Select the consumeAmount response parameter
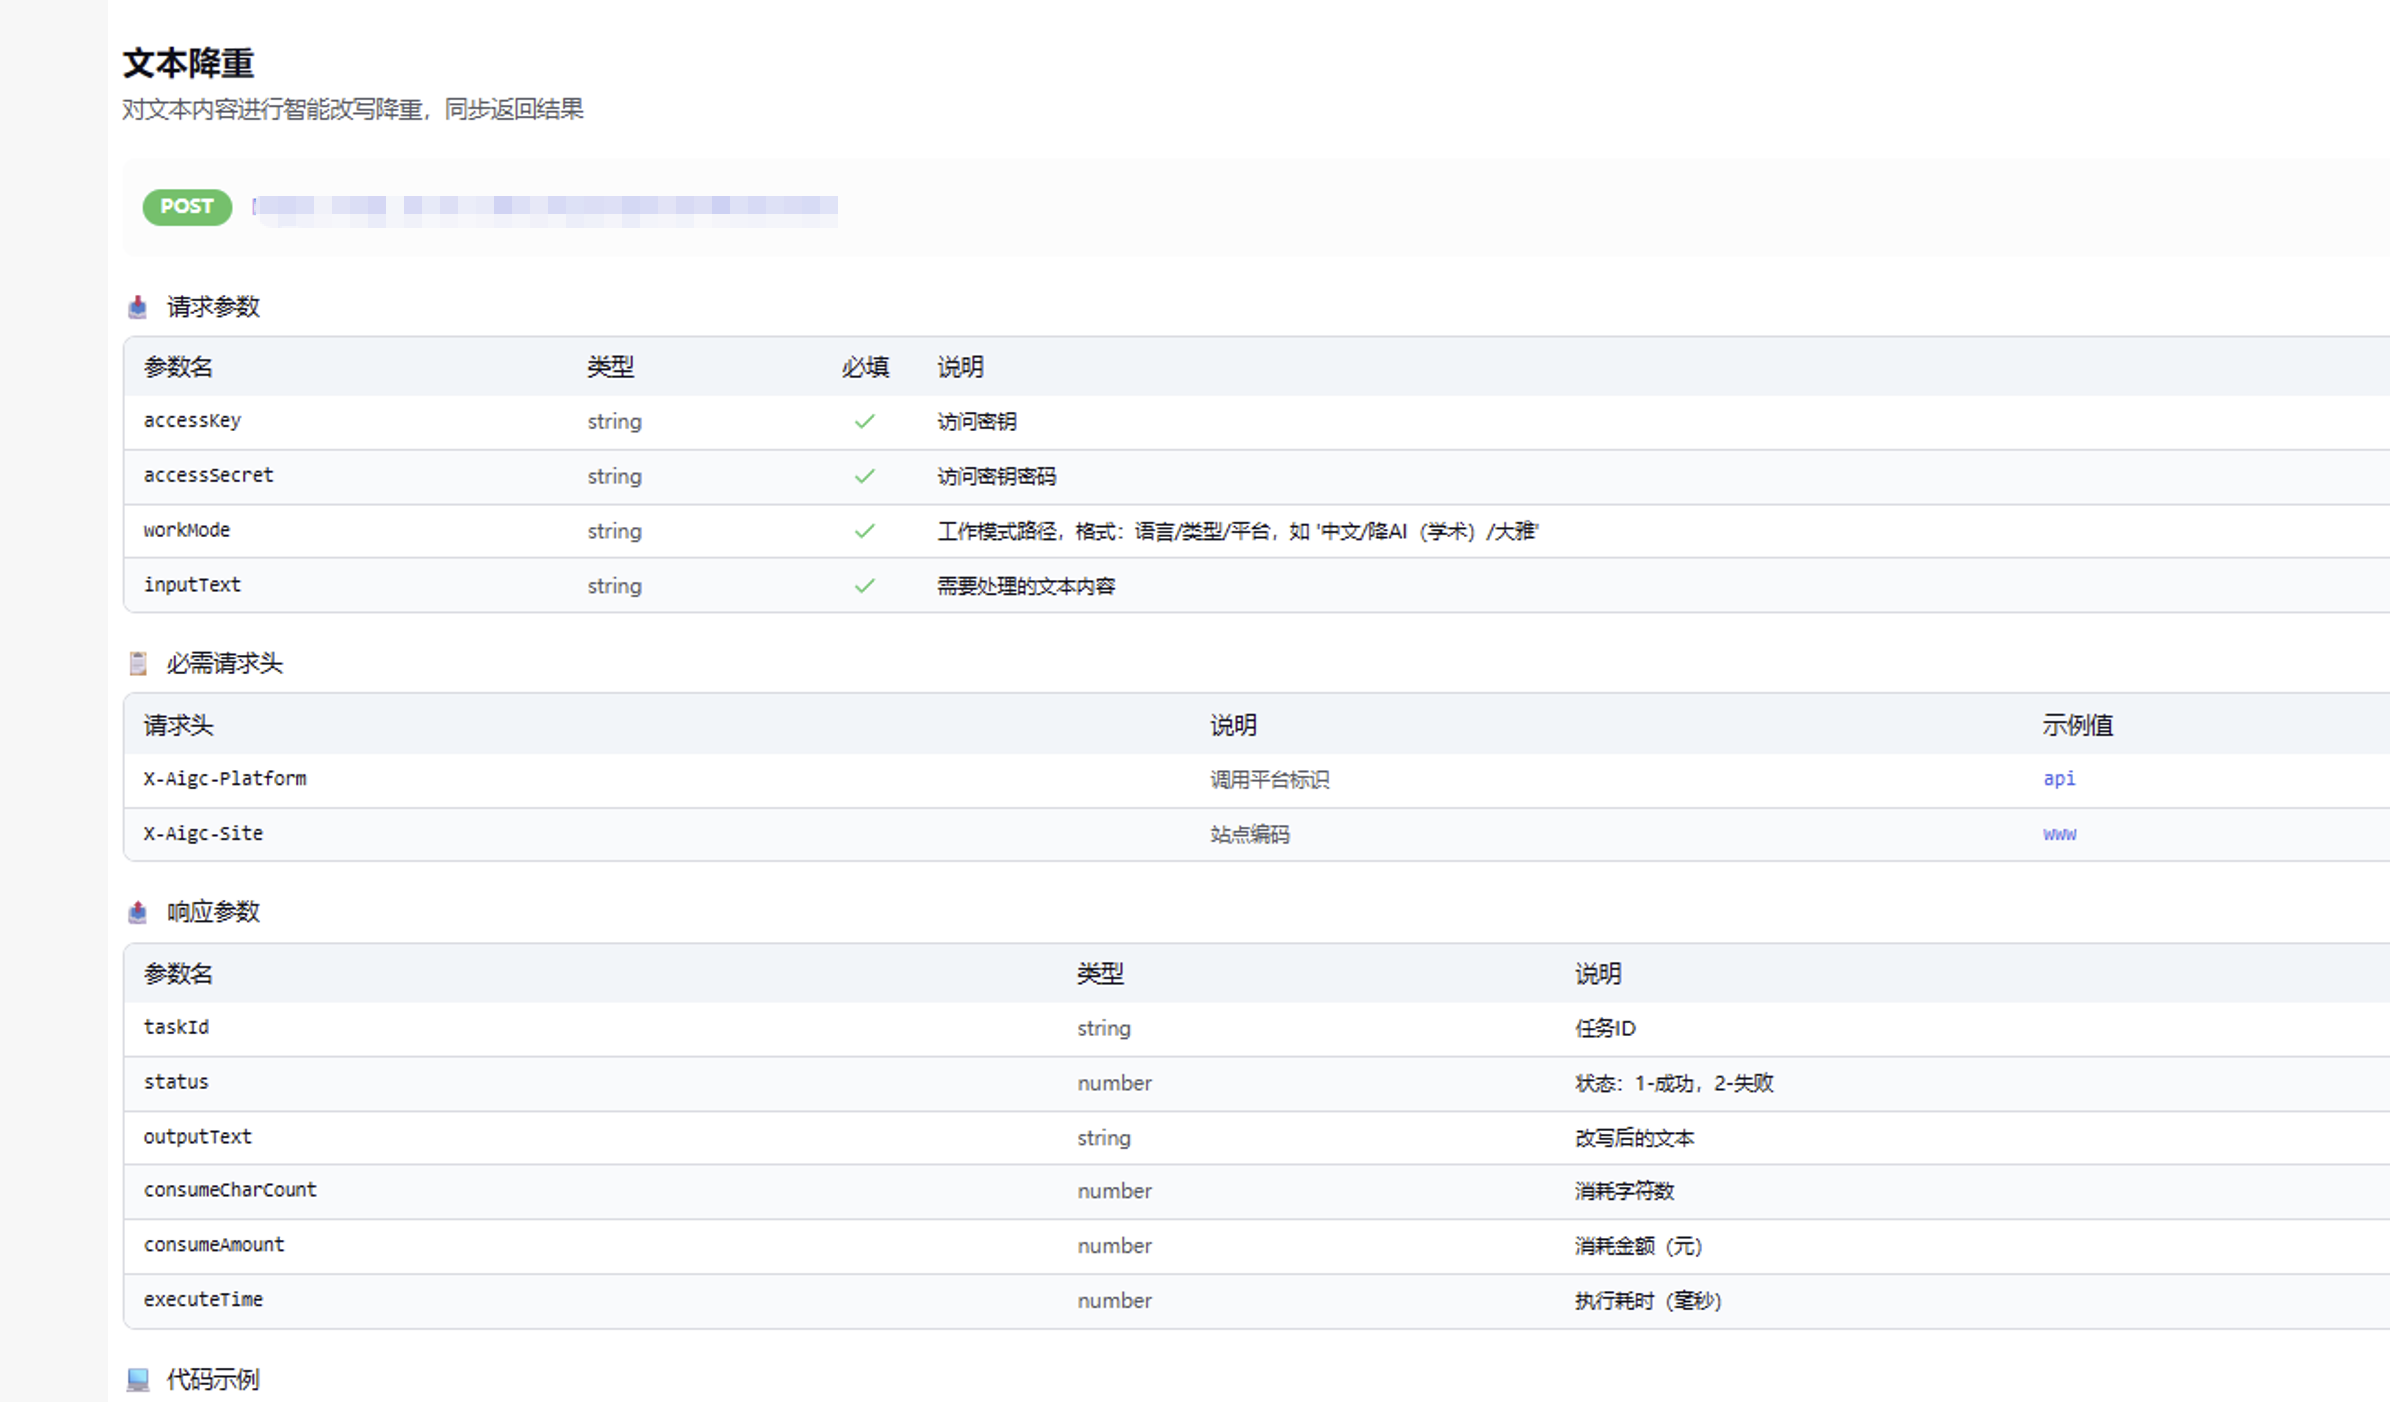2390x1402 pixels. pos(214,1246)
